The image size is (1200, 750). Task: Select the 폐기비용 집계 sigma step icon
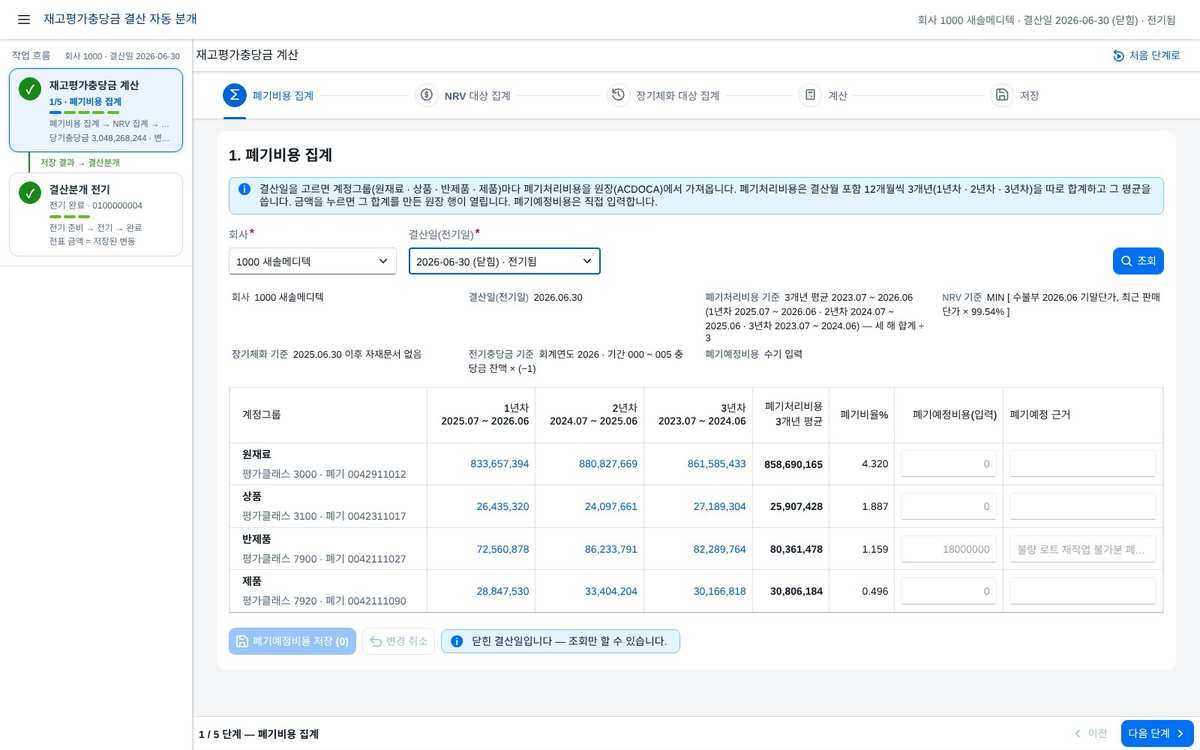pos(234,95)
